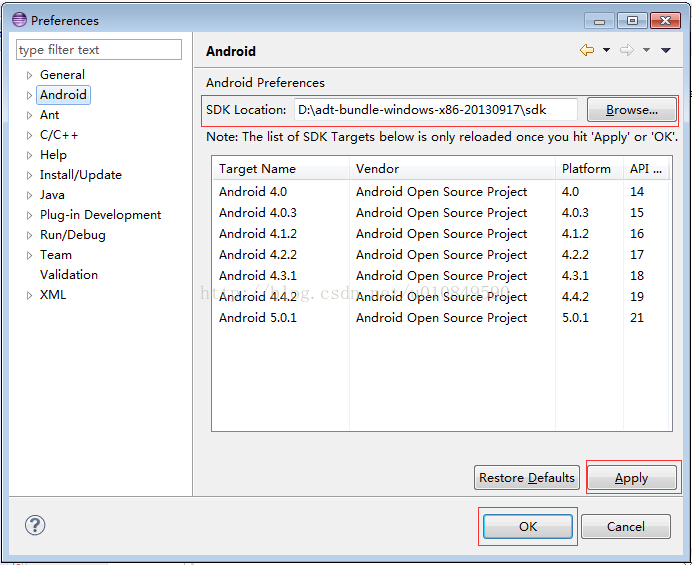The width and height of the screenshot is (692, 565).
Task: Select XML in the preferences tree
Action: [53, 295]
